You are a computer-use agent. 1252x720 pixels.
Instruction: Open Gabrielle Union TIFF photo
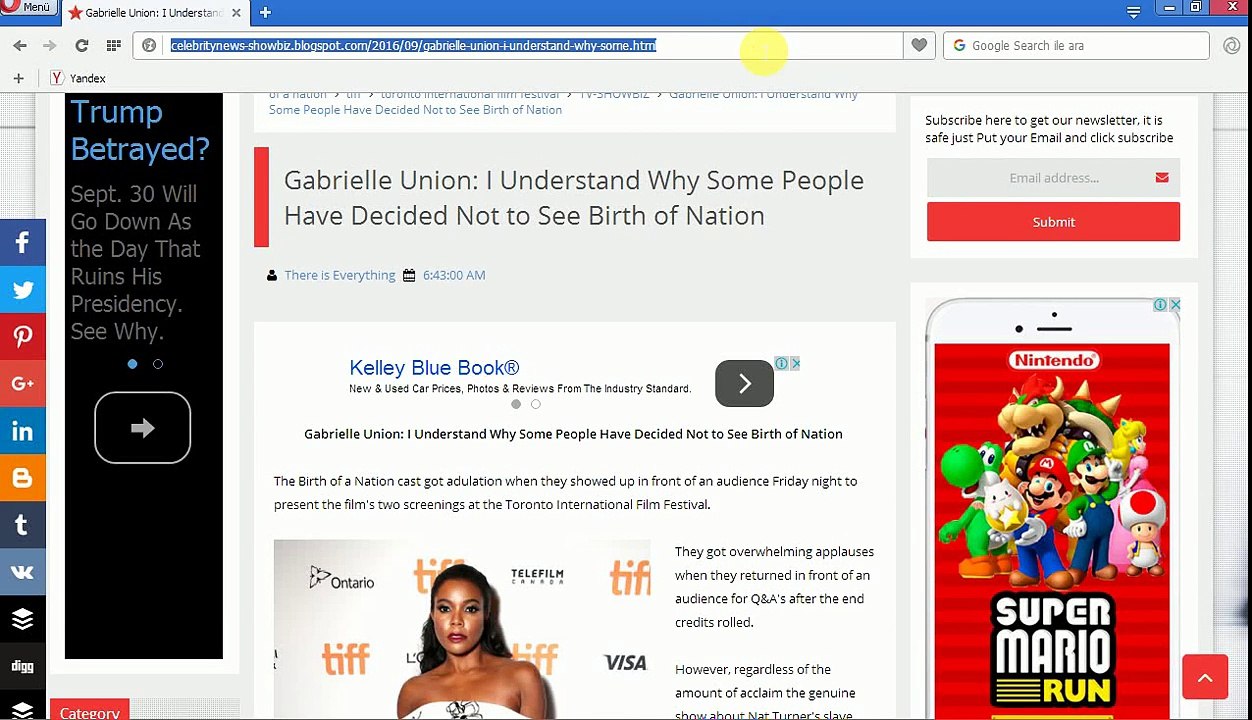coord(462,630)
